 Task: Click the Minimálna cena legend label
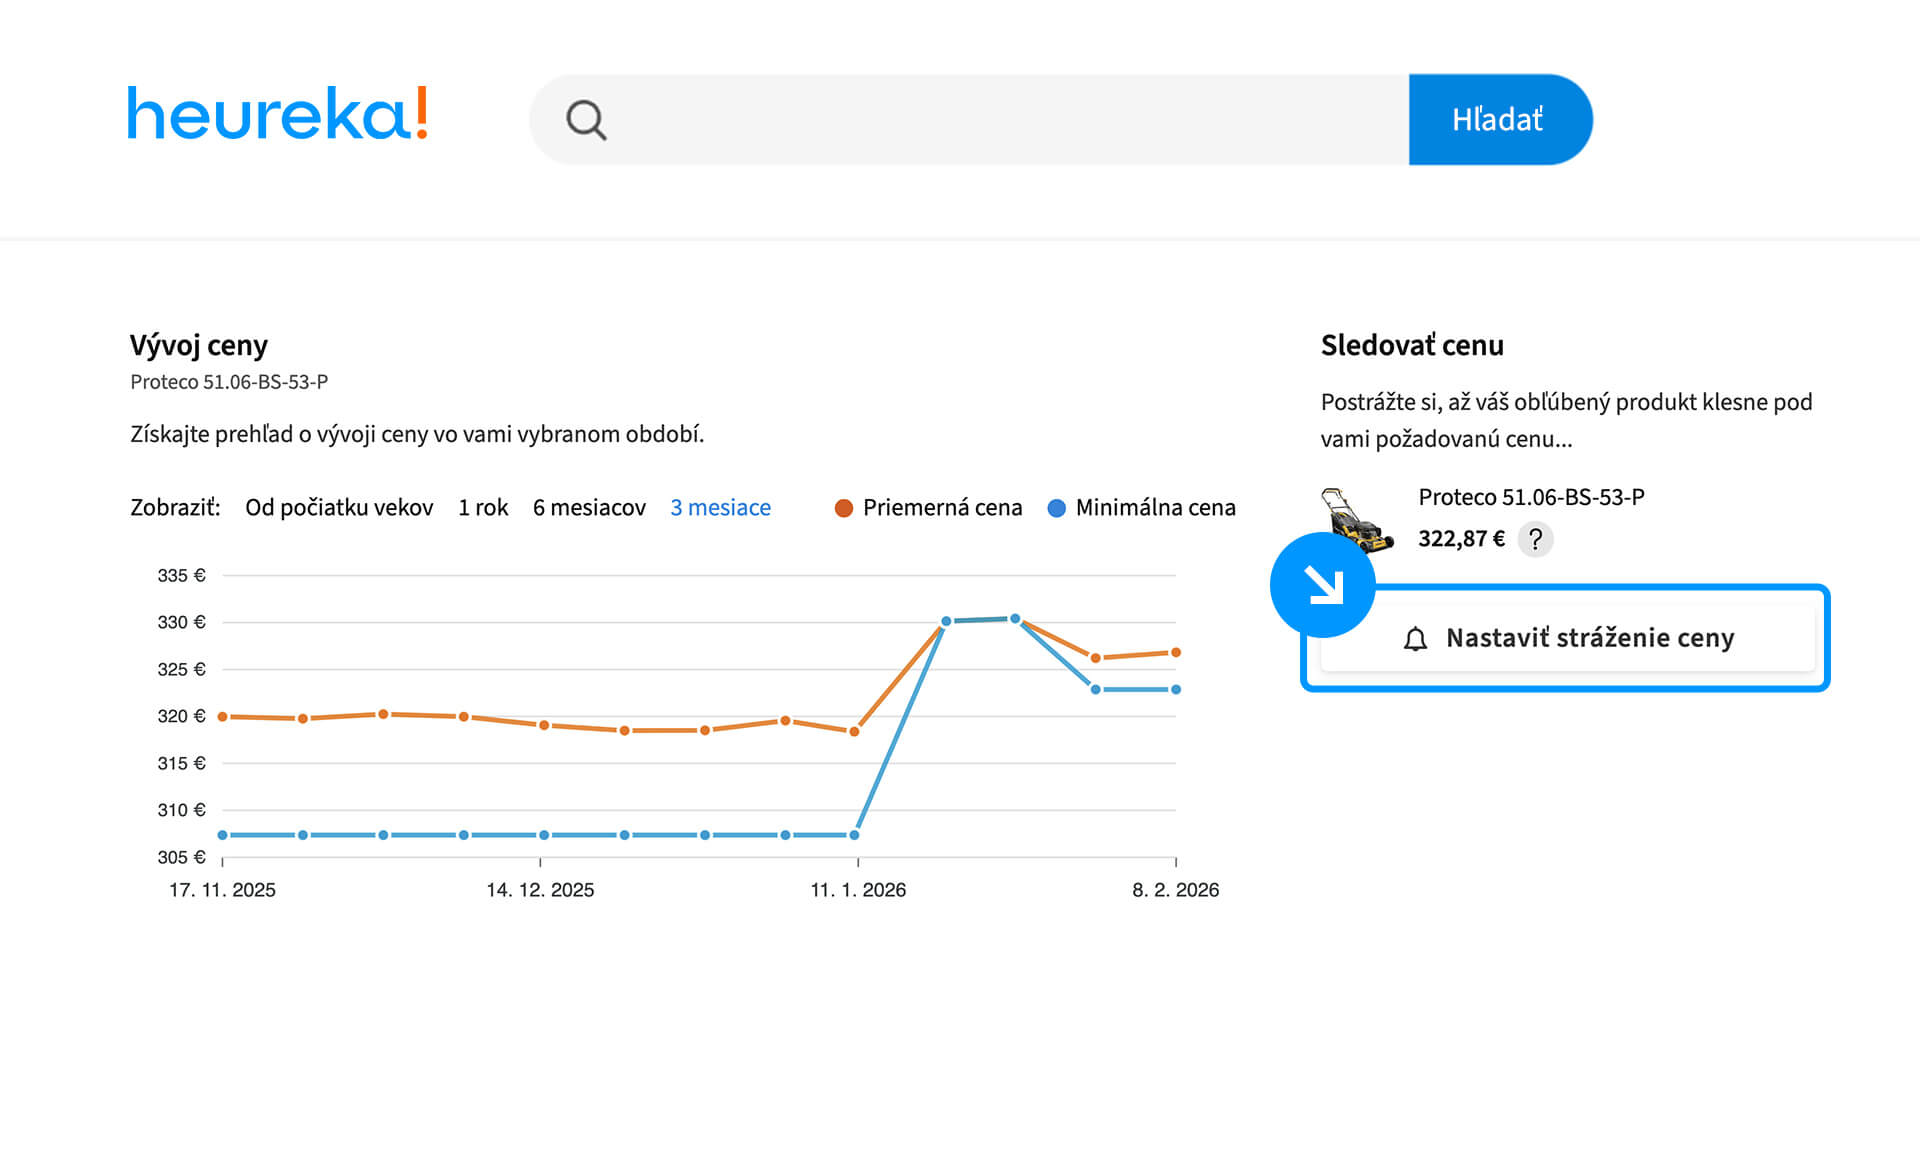(x=1155, y=508)
